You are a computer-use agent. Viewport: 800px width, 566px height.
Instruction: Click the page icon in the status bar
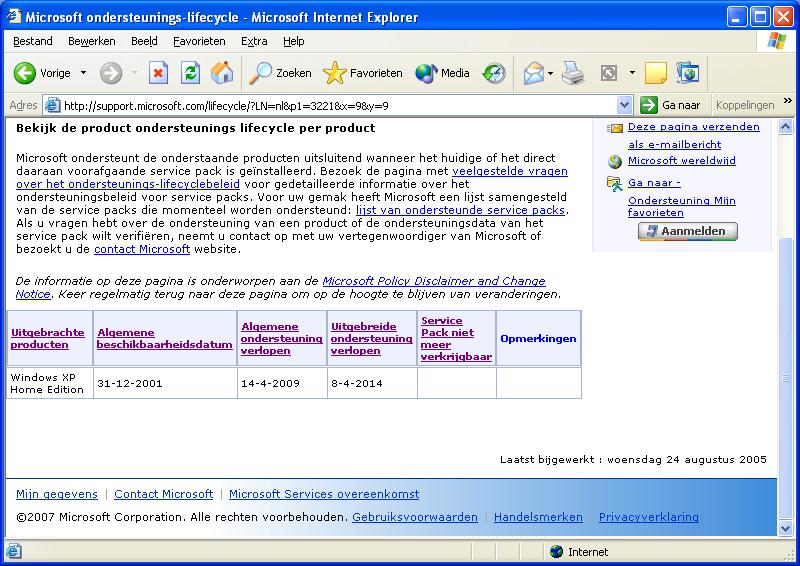14,552
